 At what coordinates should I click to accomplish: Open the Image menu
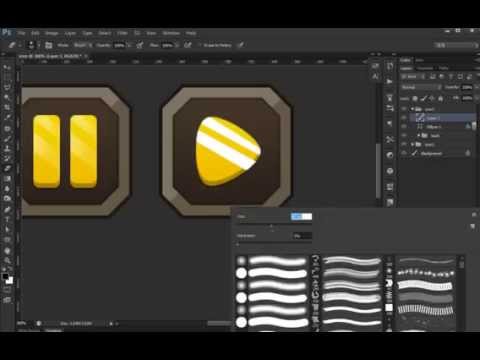click(52, 33)
